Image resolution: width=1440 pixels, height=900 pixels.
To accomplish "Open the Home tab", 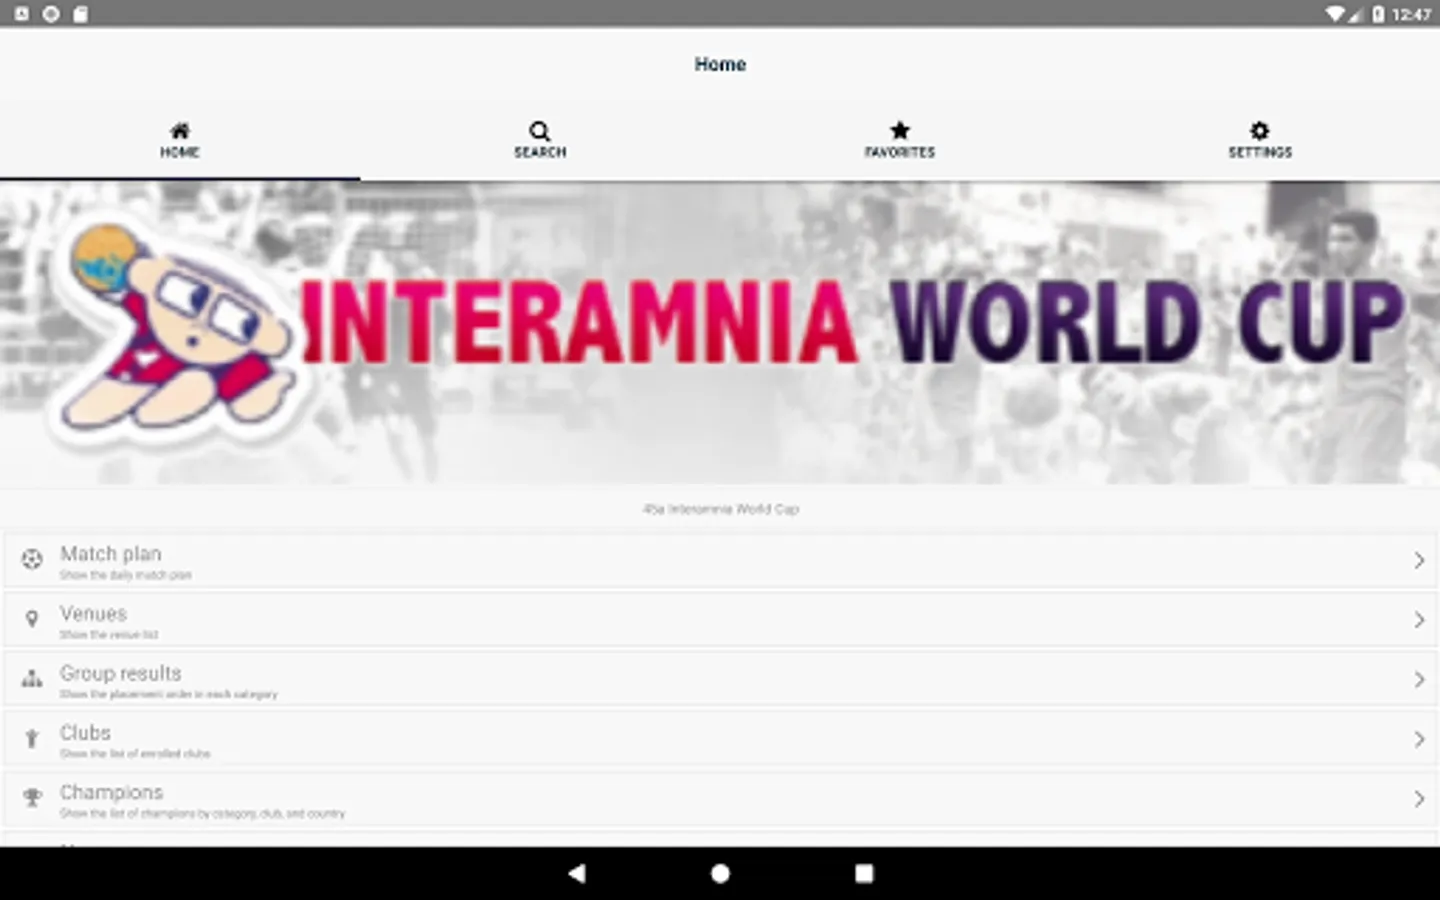I will 180,140.
